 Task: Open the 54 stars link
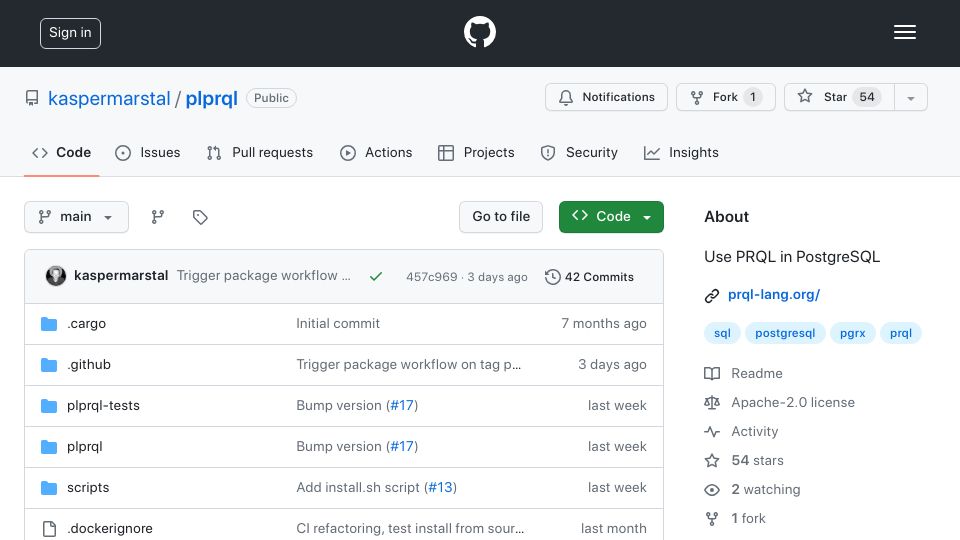(x=757, y=460)
